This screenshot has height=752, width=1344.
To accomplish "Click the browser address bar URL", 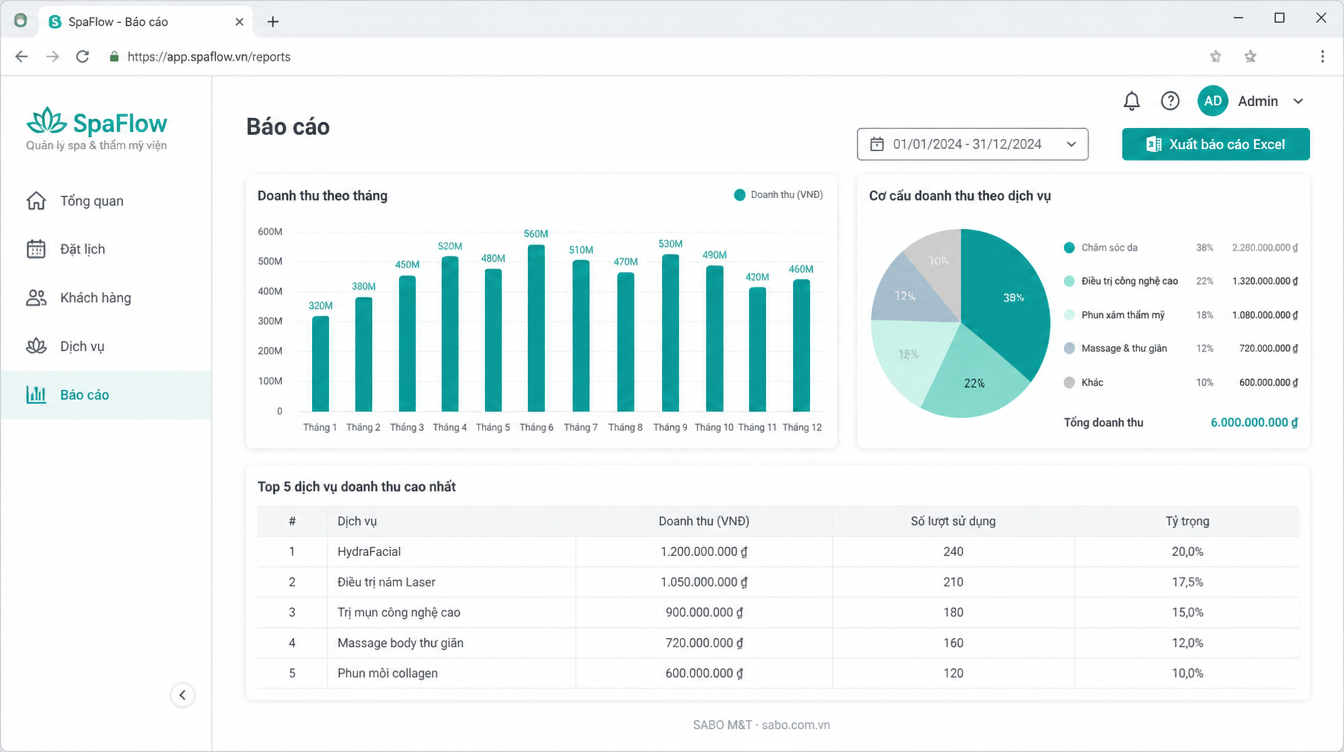I will point(209,57).
